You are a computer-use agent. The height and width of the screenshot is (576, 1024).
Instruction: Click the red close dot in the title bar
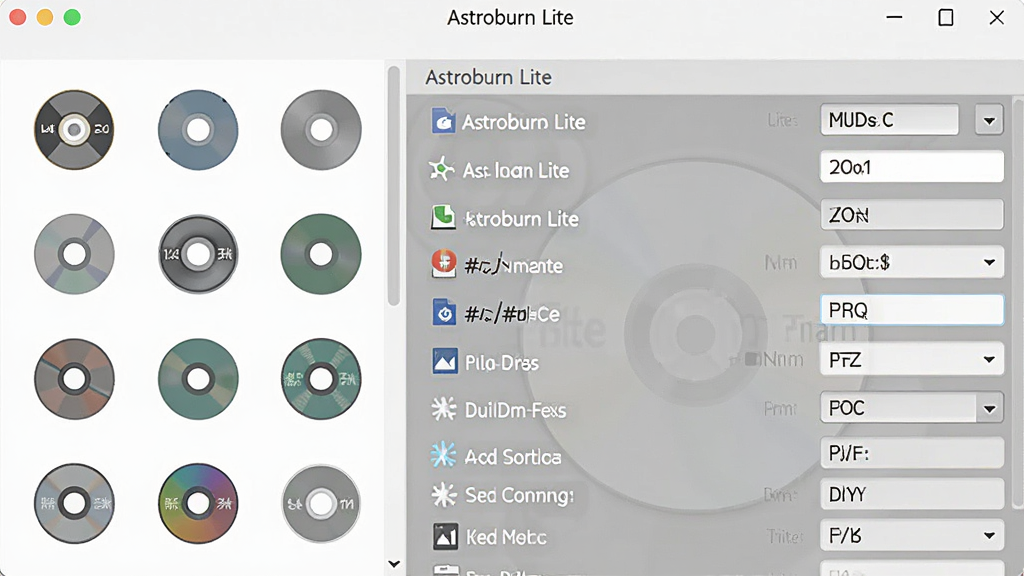18,17
